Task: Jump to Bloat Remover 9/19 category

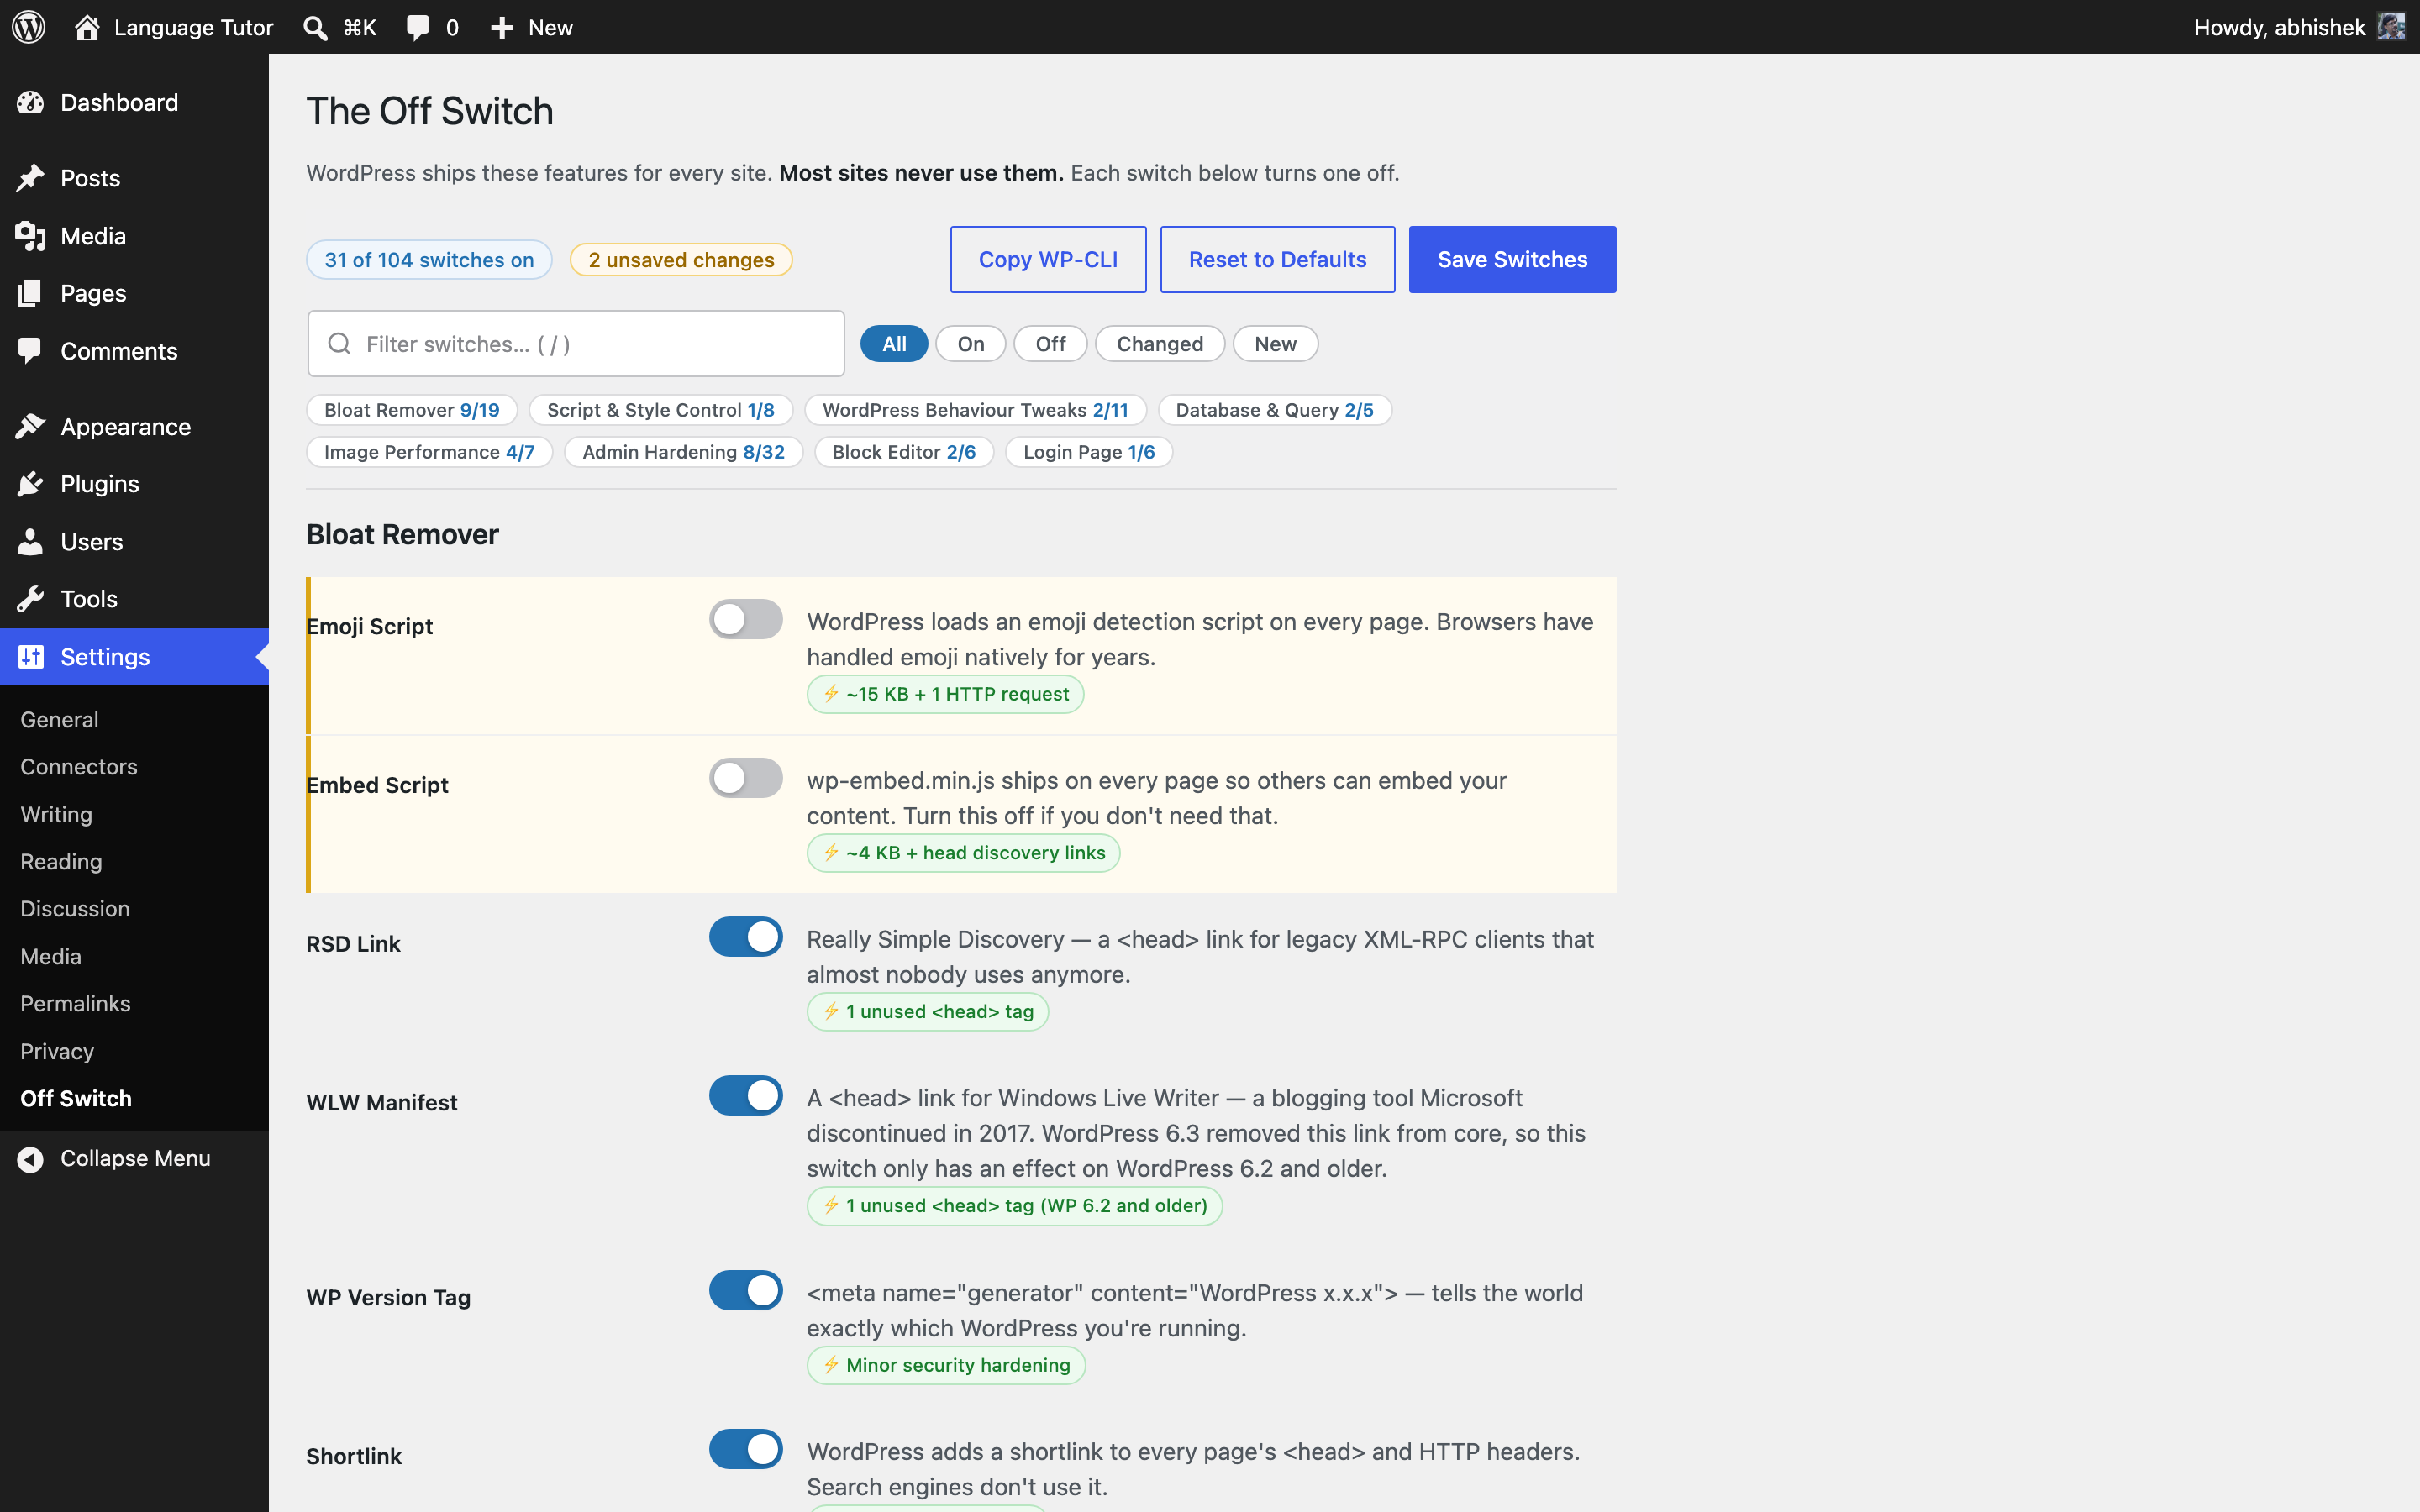Action: pyautogui.click(x=412, y=410)
